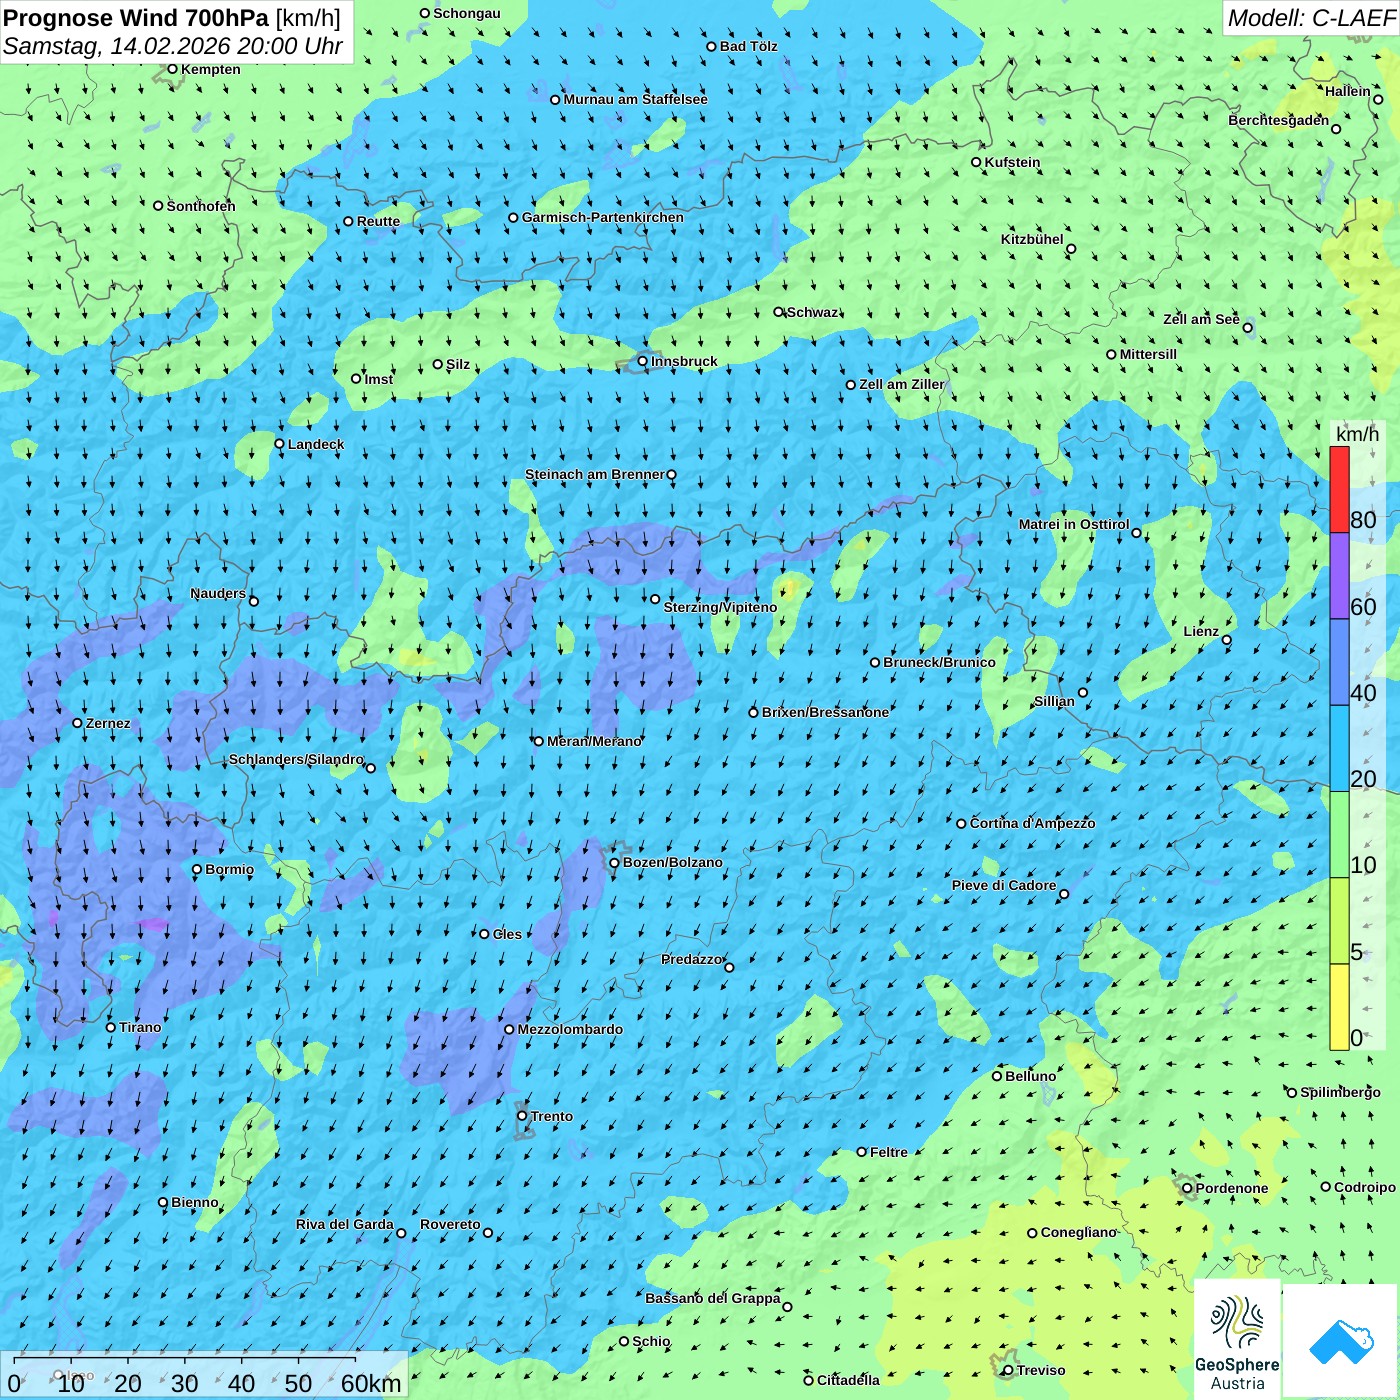Click the 'Brixen/Bressanone' label
The width and height of the screenshot is (1400, 1400).
825,712
